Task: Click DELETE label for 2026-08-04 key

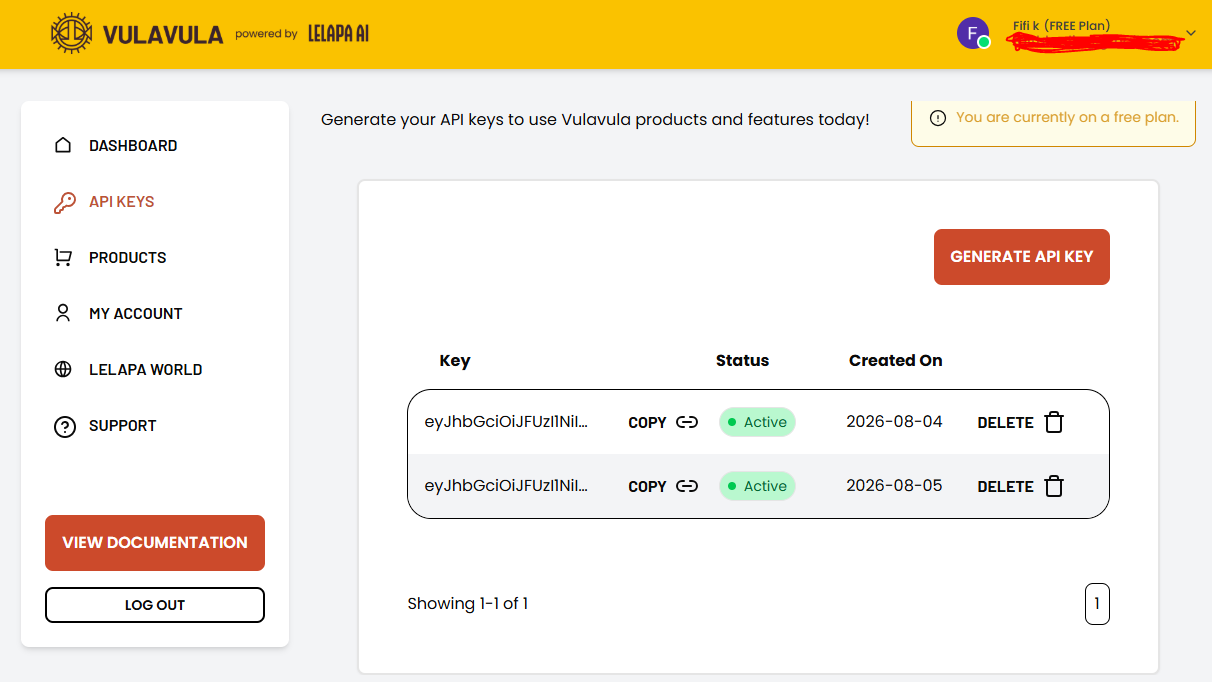Action: [1005, 423]
